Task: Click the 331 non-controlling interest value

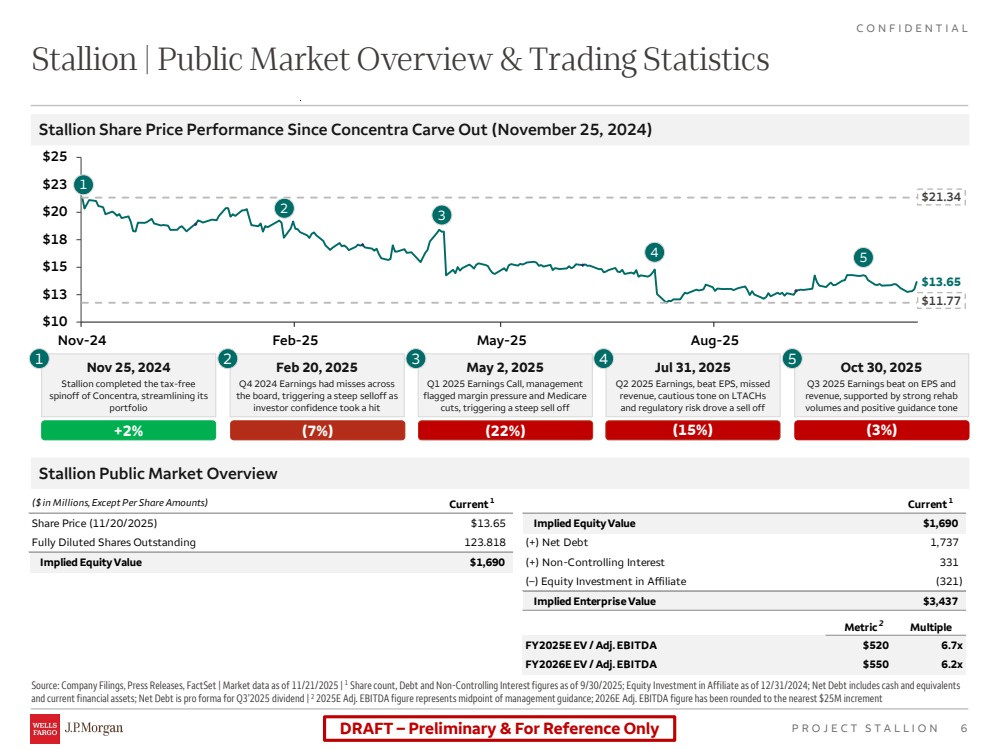Action: point(949,562)
